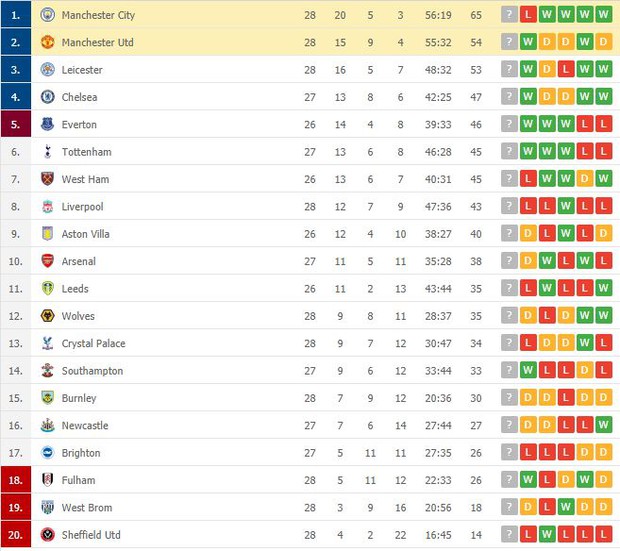Screen dimensions: 620x551
Task: Open the Aston Villa team link
Action: (x=85, y=234)
